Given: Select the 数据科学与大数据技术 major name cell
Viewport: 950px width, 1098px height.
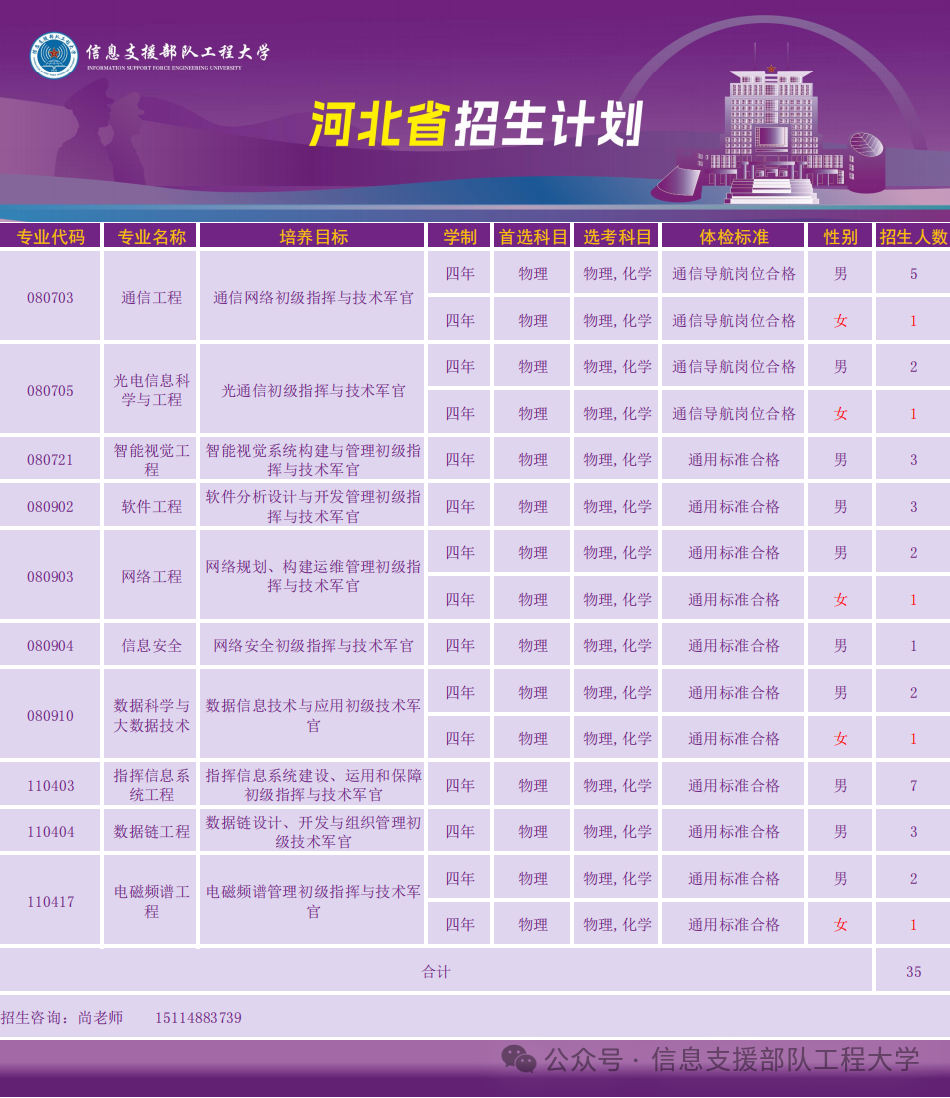Looking at the screenshot, I should point(151,716).
